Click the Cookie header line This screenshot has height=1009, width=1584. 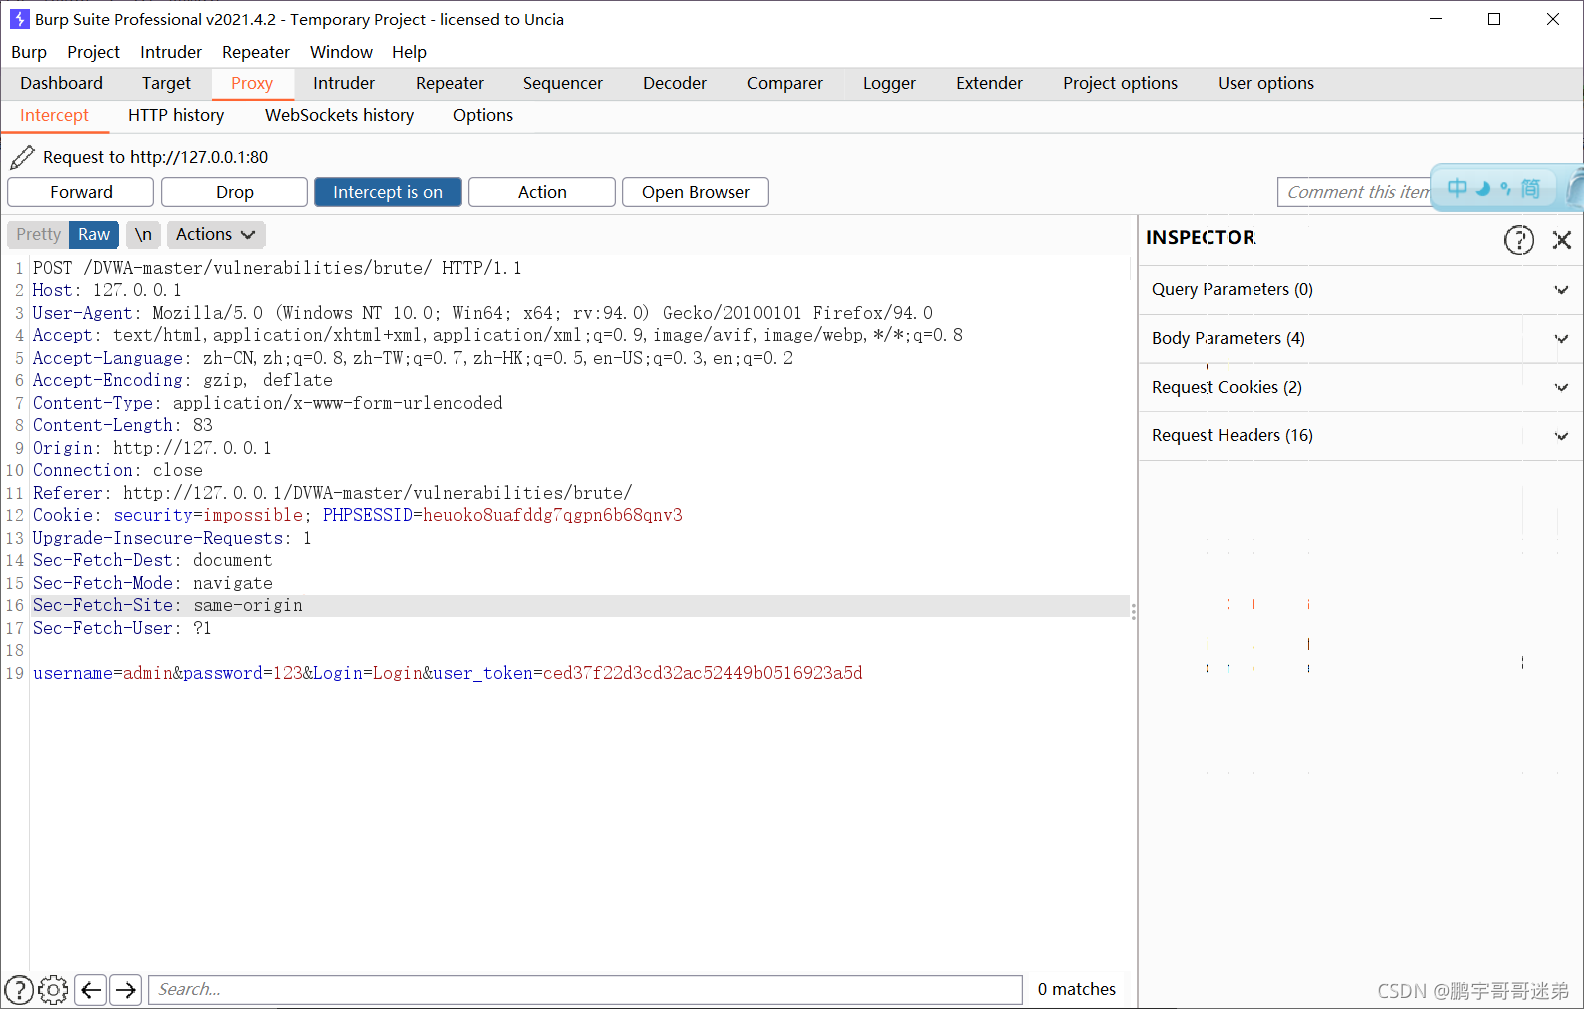[x=358, y=515]
